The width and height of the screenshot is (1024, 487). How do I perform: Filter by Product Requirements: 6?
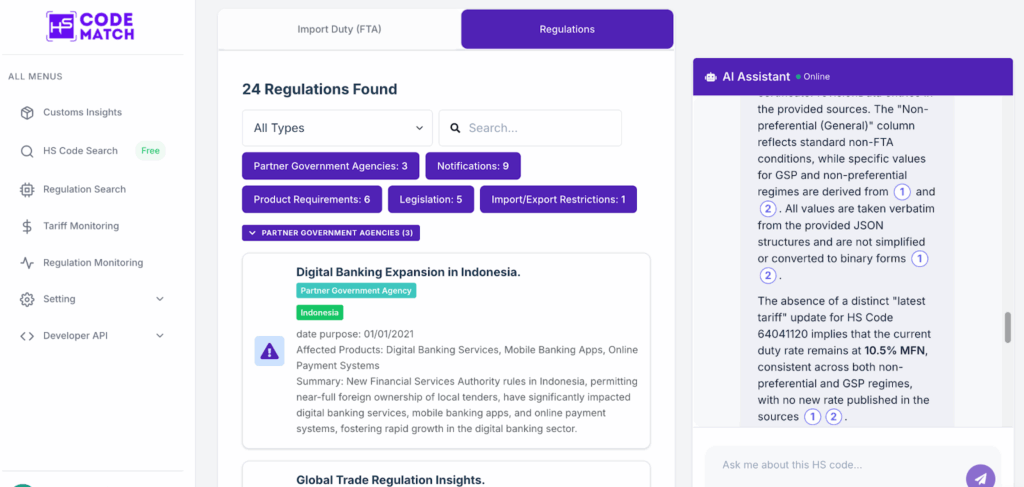click(311, 200)
